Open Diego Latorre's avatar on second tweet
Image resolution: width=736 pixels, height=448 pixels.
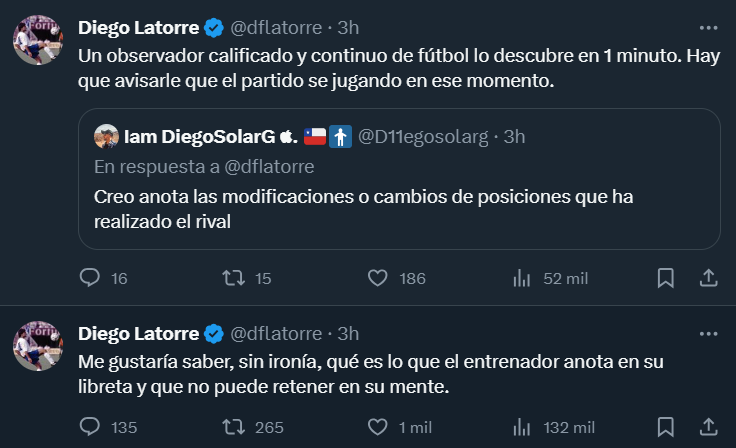pos(39,347)
